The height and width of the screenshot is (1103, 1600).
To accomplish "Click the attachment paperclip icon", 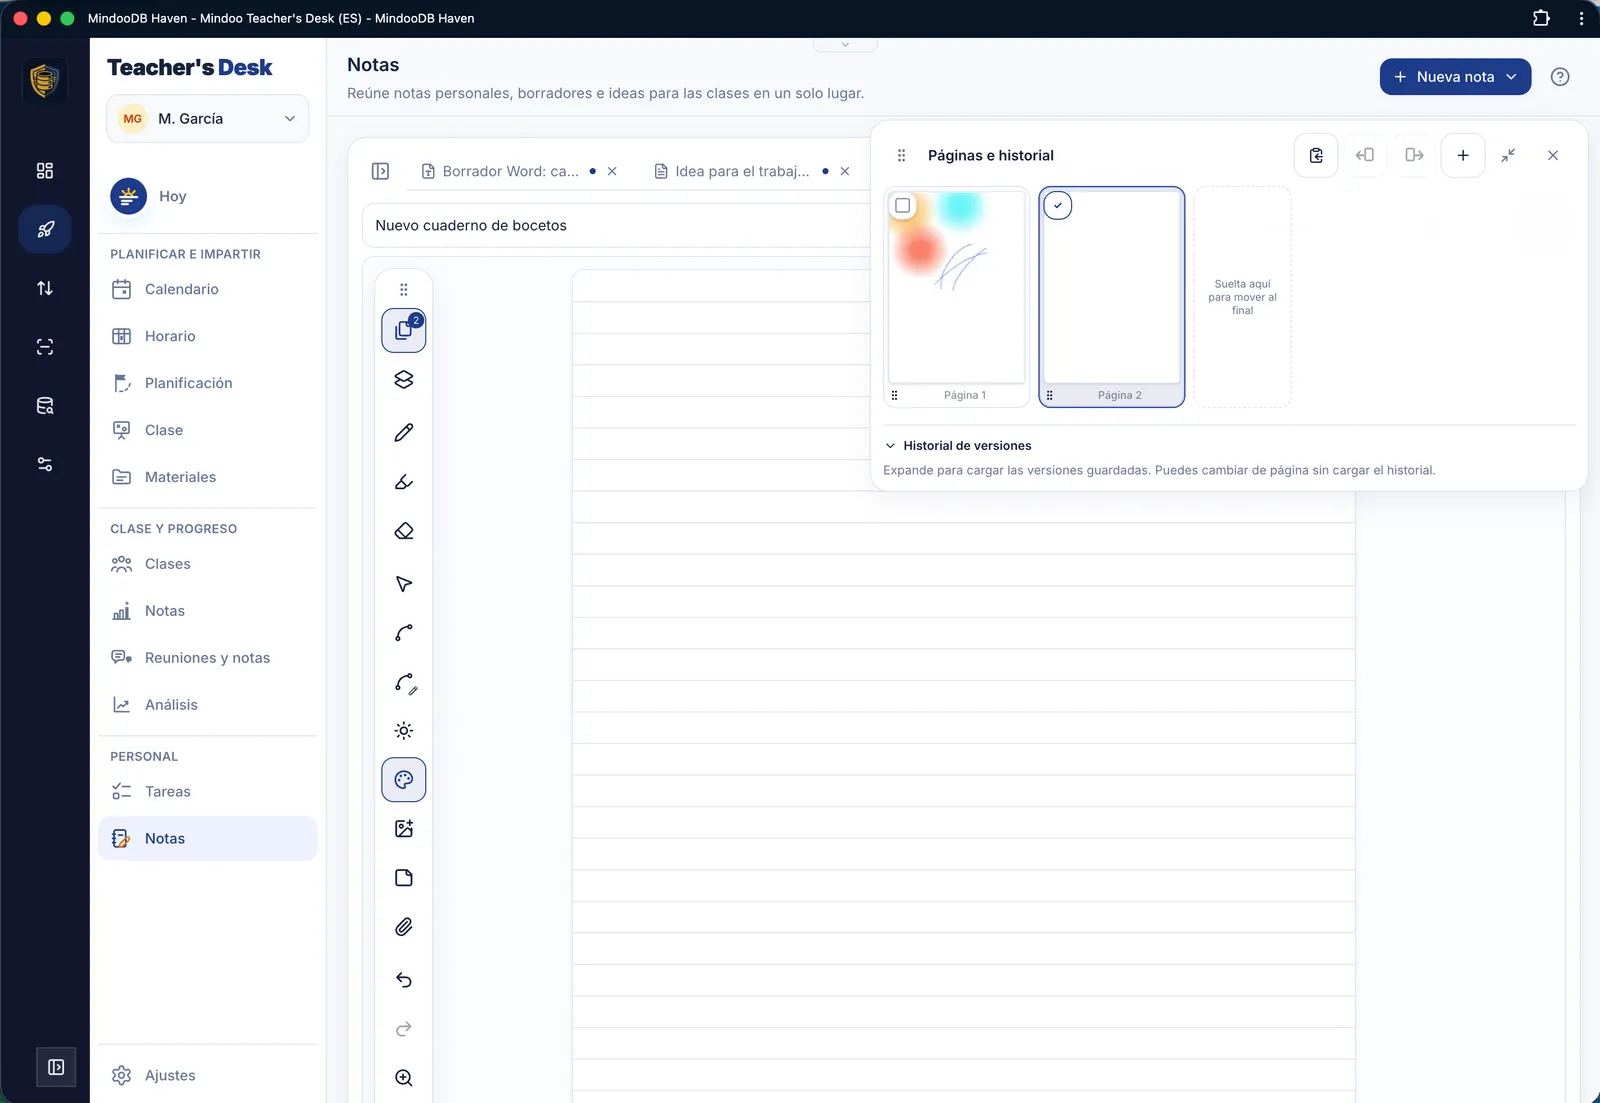I will [404, 927].
